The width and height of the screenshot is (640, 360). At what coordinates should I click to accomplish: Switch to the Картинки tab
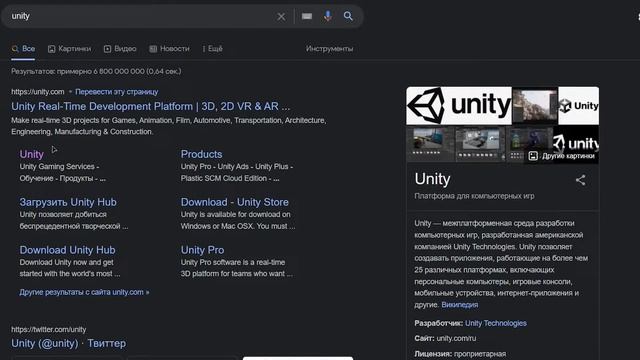pyautogui.click(x=69, y=49)
